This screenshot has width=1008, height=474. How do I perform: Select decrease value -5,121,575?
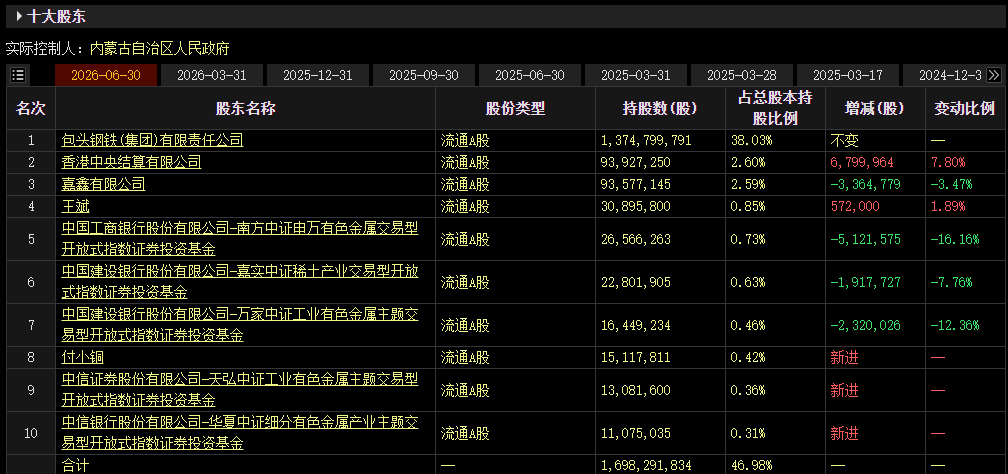click(x=865, y=239)
